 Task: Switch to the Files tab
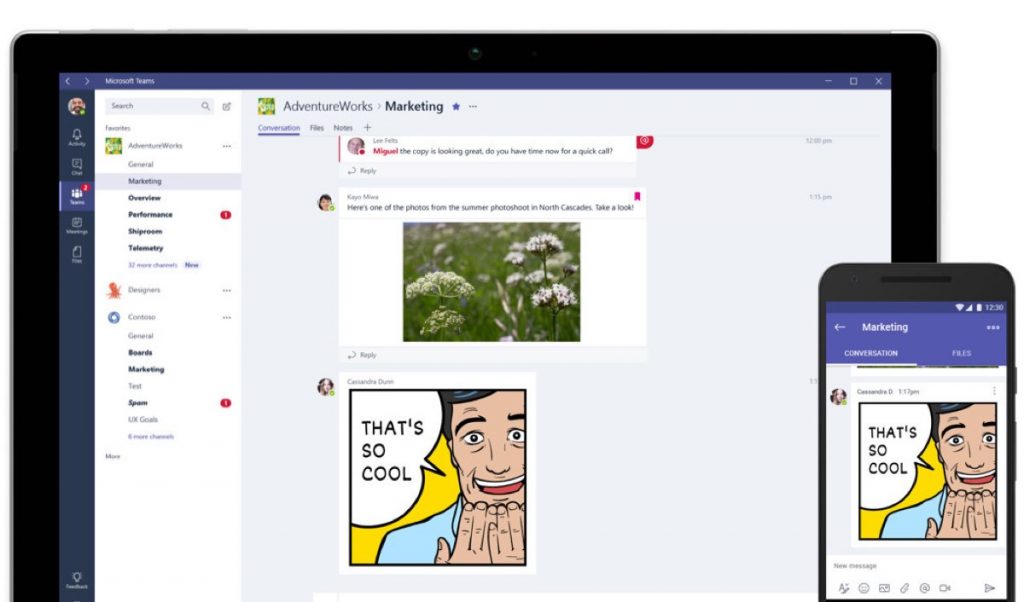317,128
